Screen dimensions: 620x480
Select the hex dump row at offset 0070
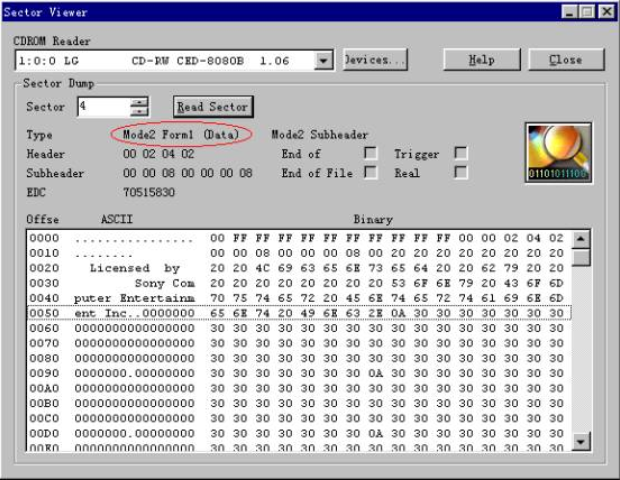click(299, 343)
